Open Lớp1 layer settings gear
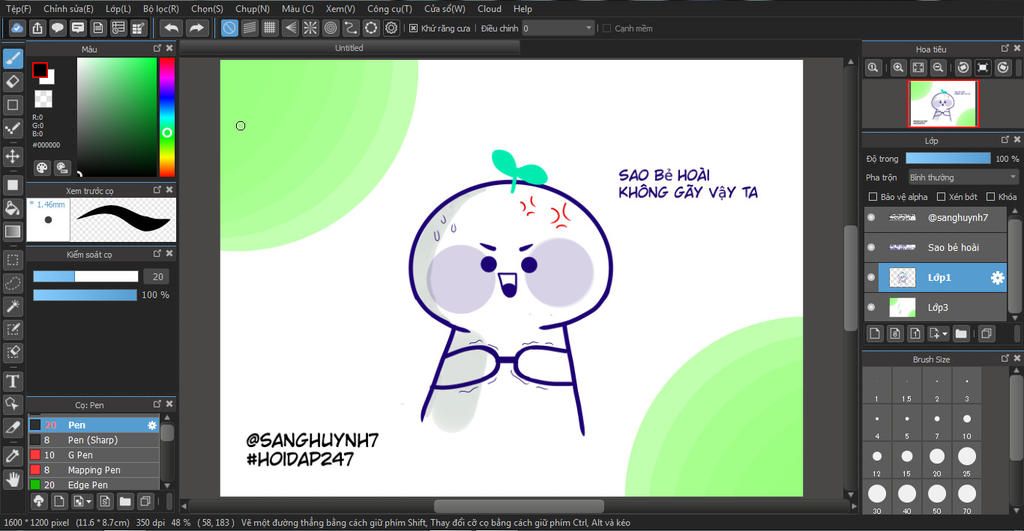Viewport: 1024px width, 531px height. point(997,278)
